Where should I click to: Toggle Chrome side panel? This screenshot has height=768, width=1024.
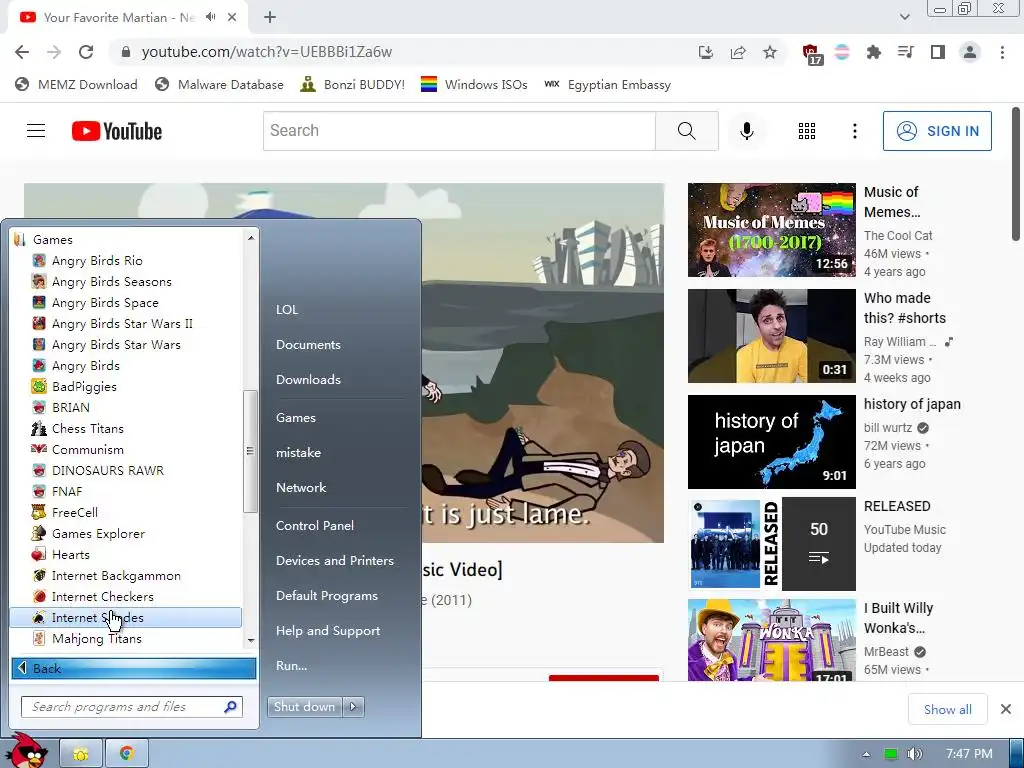tap(937, 52)
